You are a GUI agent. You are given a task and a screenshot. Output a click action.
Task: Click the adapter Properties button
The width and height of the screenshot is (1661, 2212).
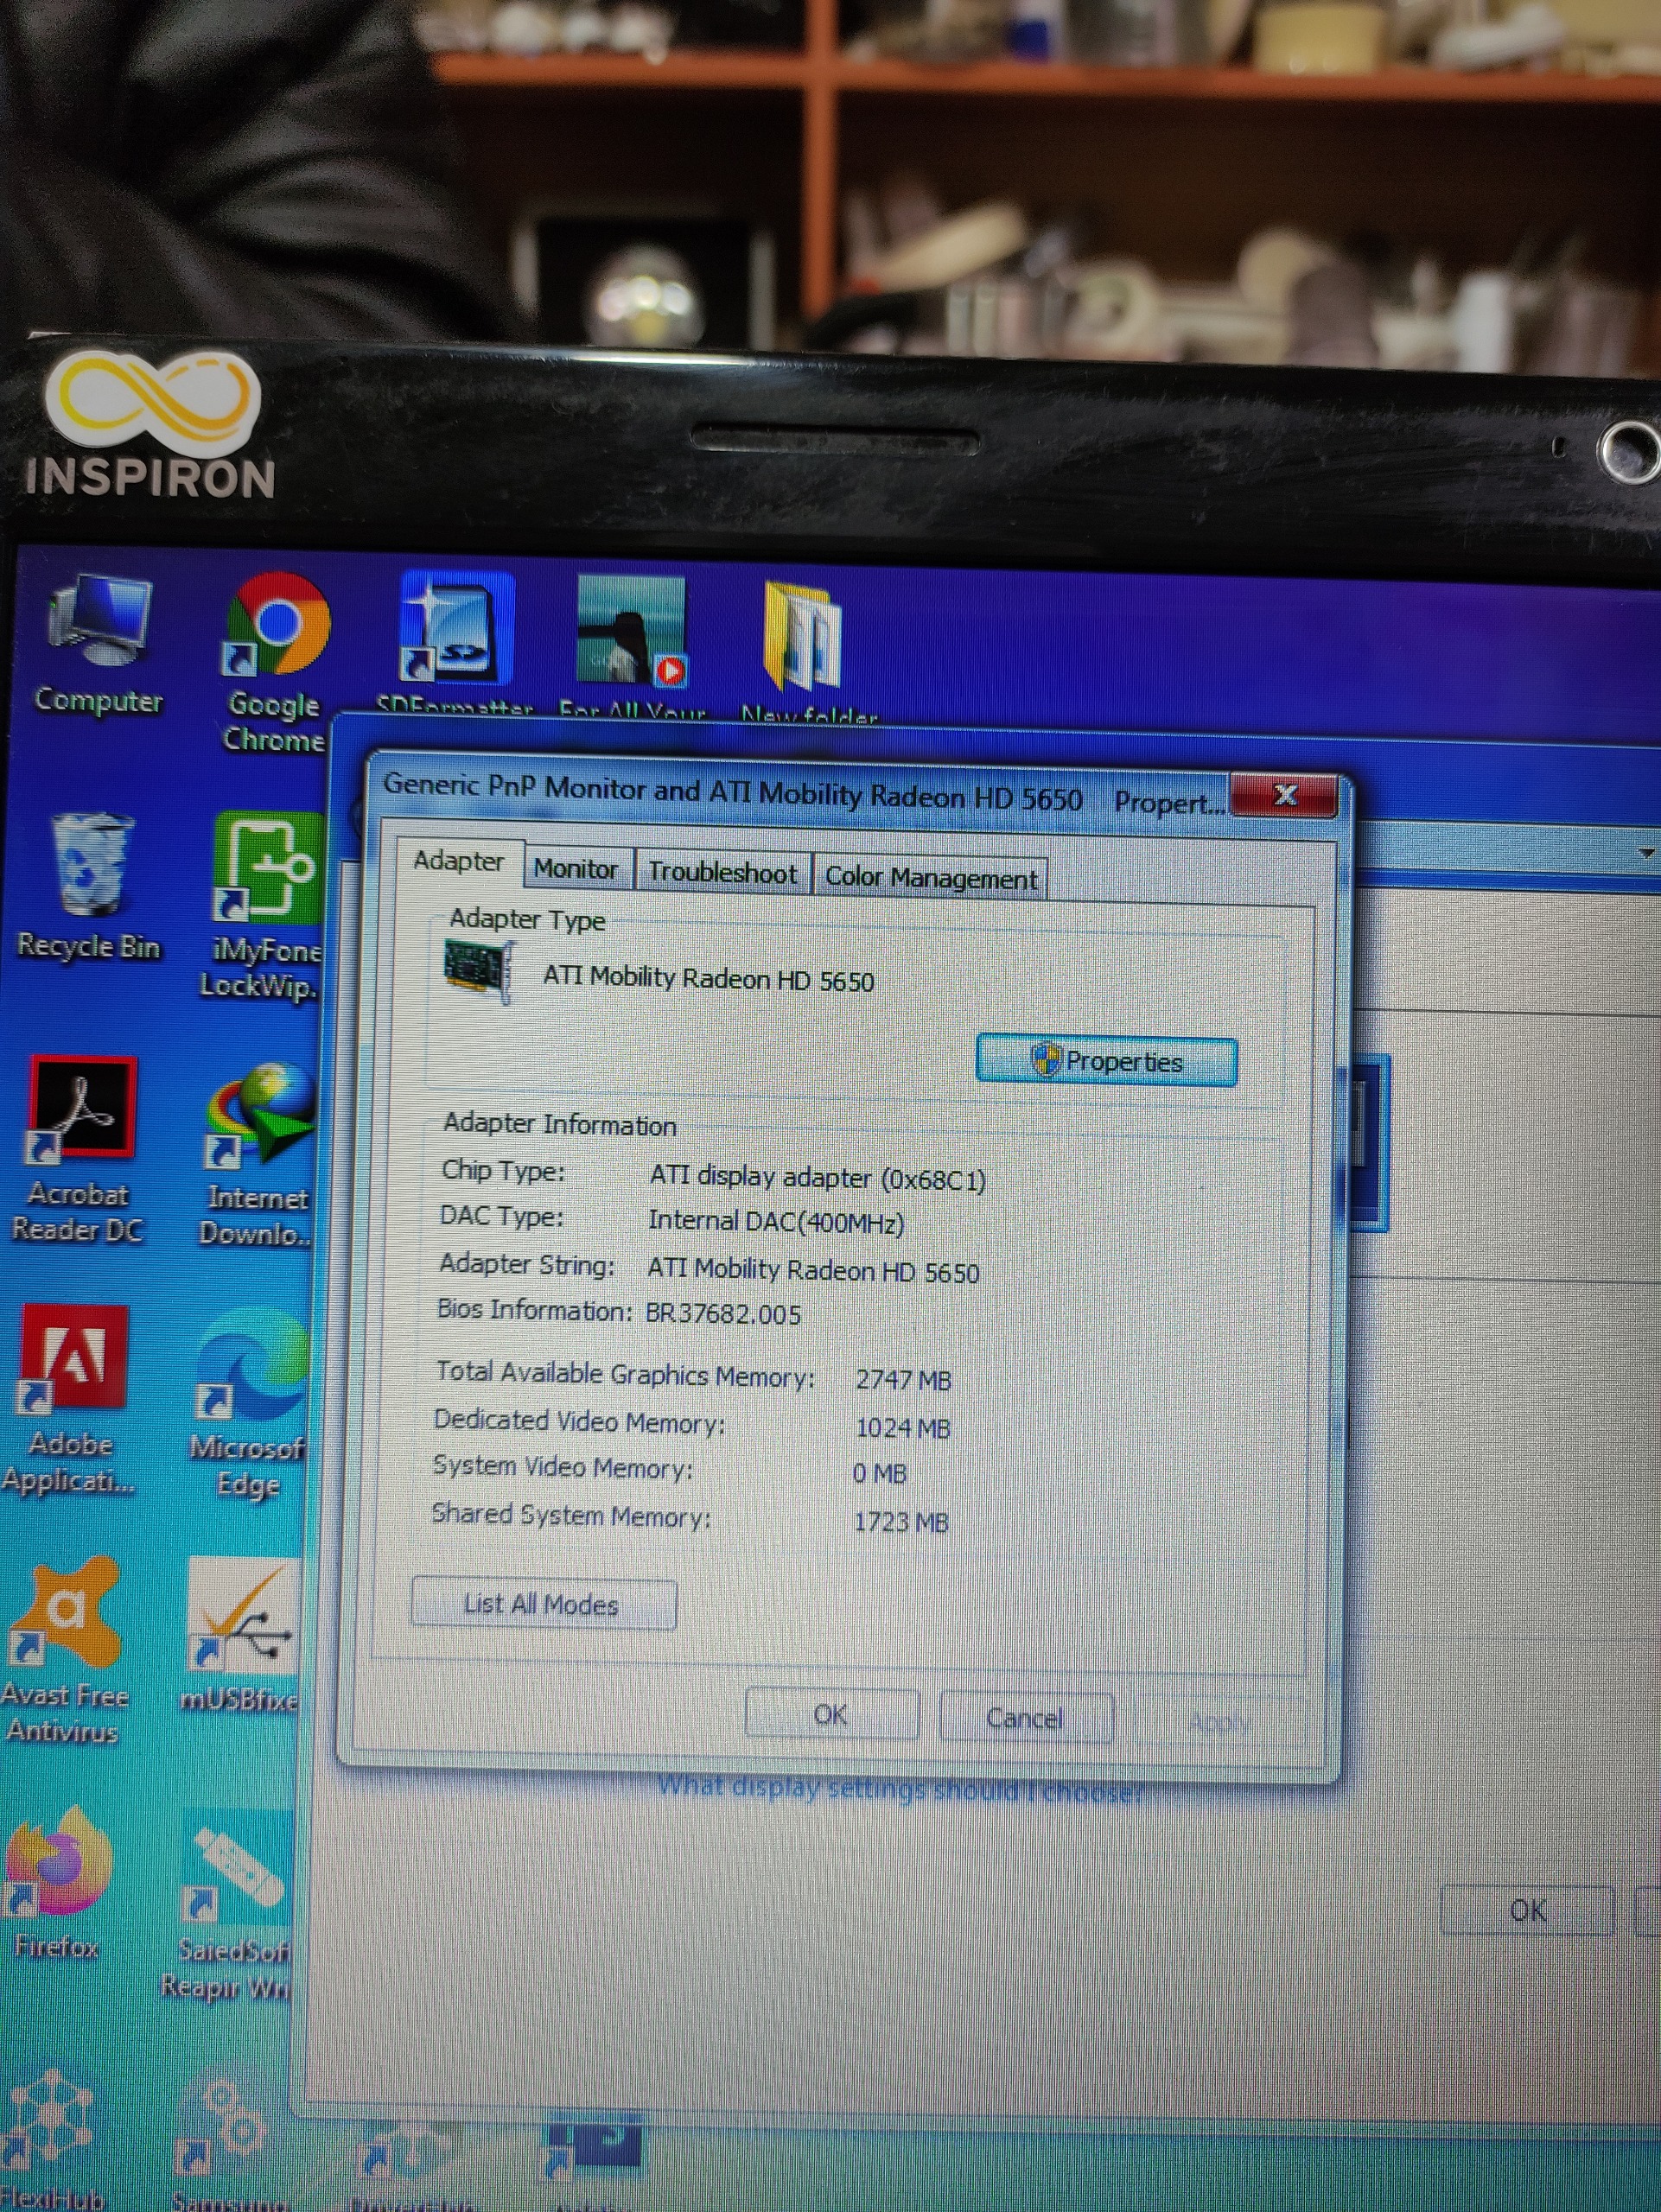click(x=1106, y=1061)
